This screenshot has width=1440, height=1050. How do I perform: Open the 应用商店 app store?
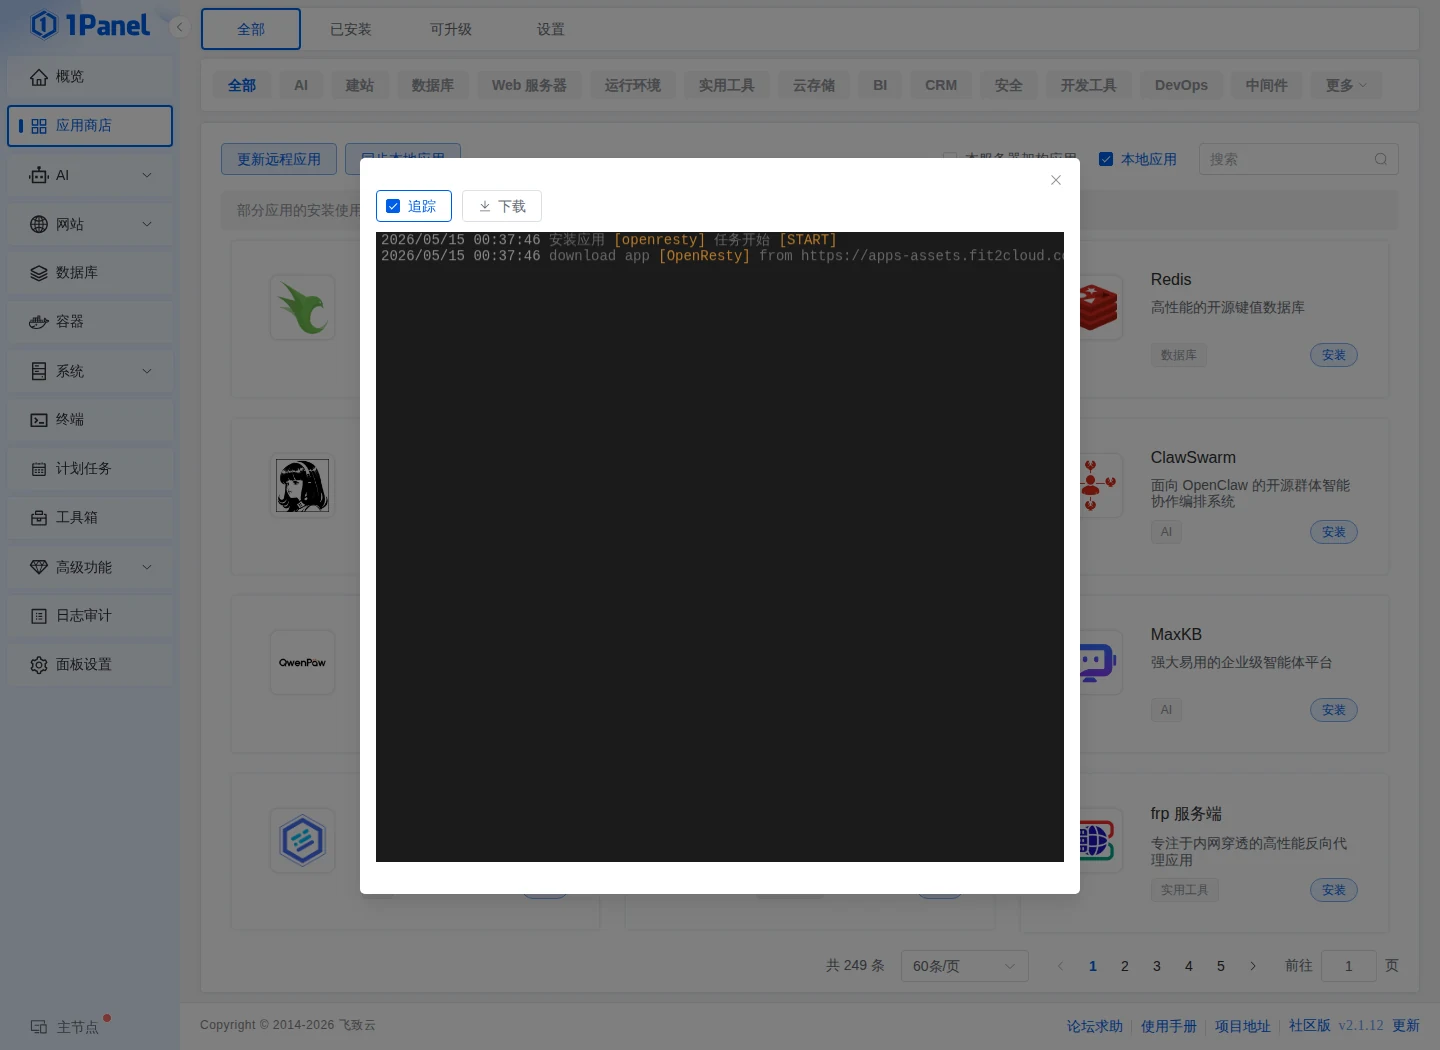pos(90,126)
